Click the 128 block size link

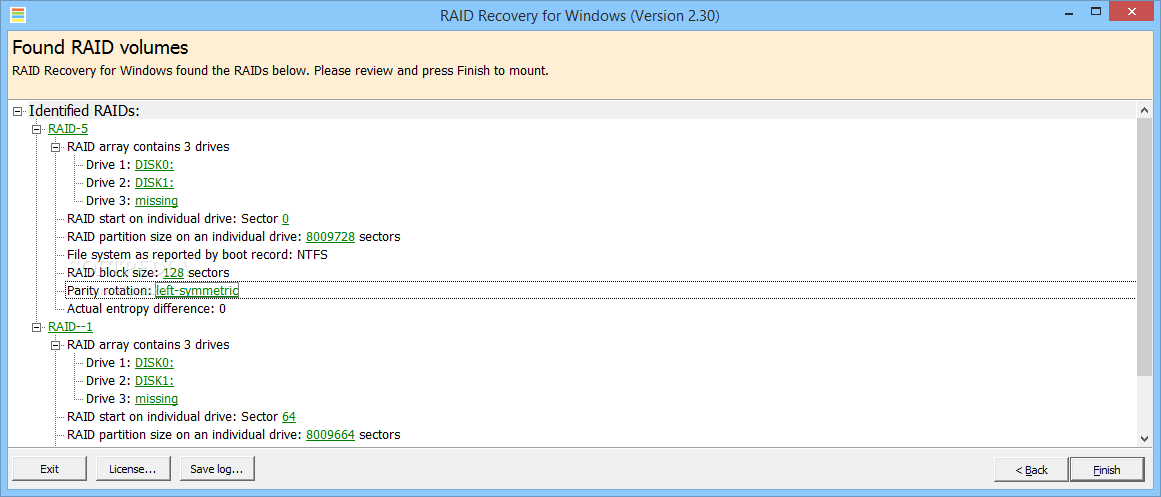coord(173,273)
